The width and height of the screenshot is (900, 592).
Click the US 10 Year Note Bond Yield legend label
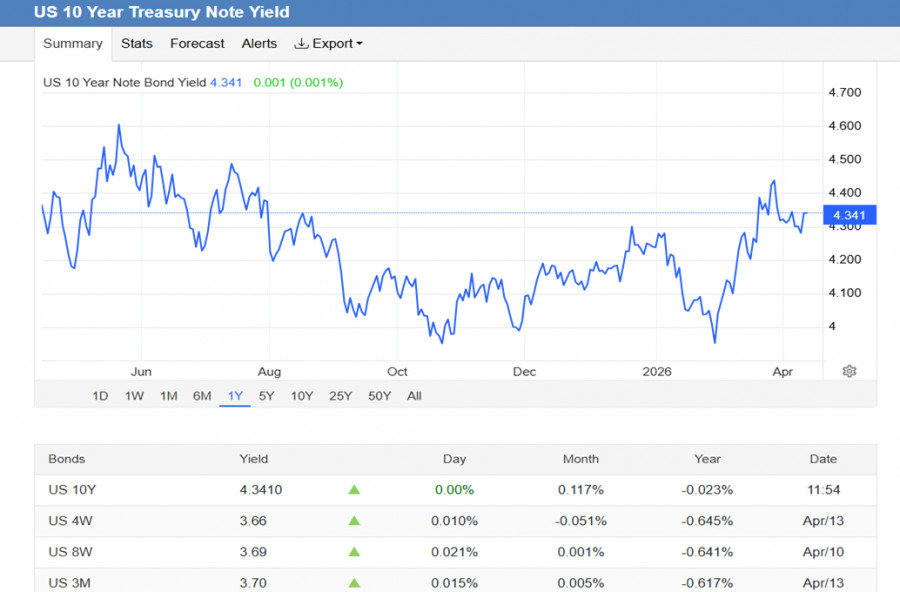pos(125,82)
